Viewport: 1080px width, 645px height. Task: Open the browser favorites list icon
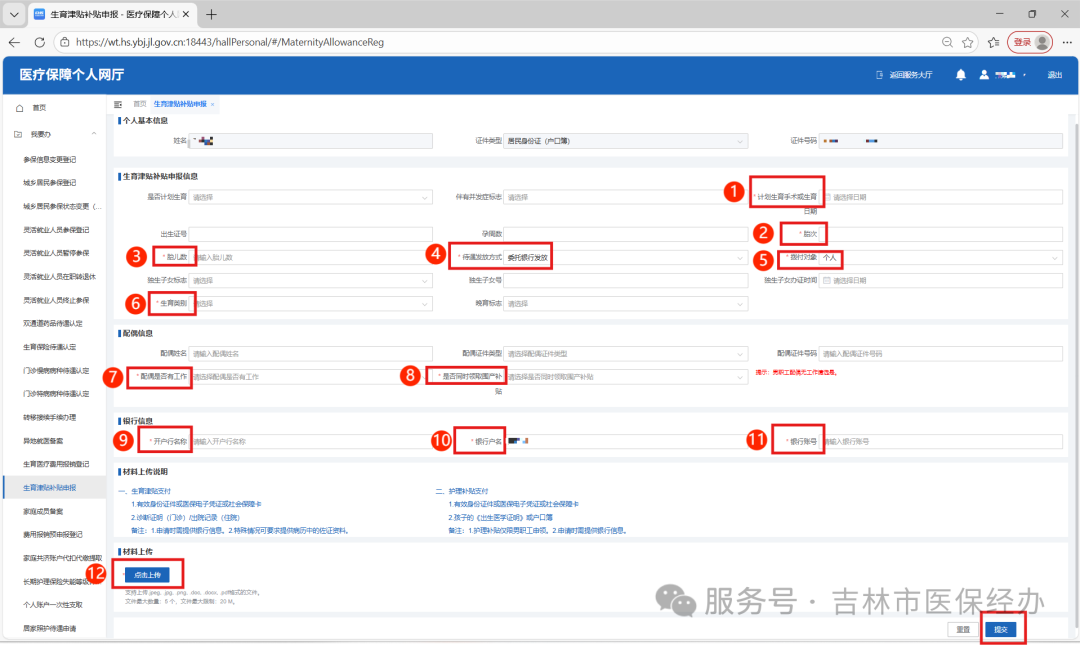click(993, 42)
